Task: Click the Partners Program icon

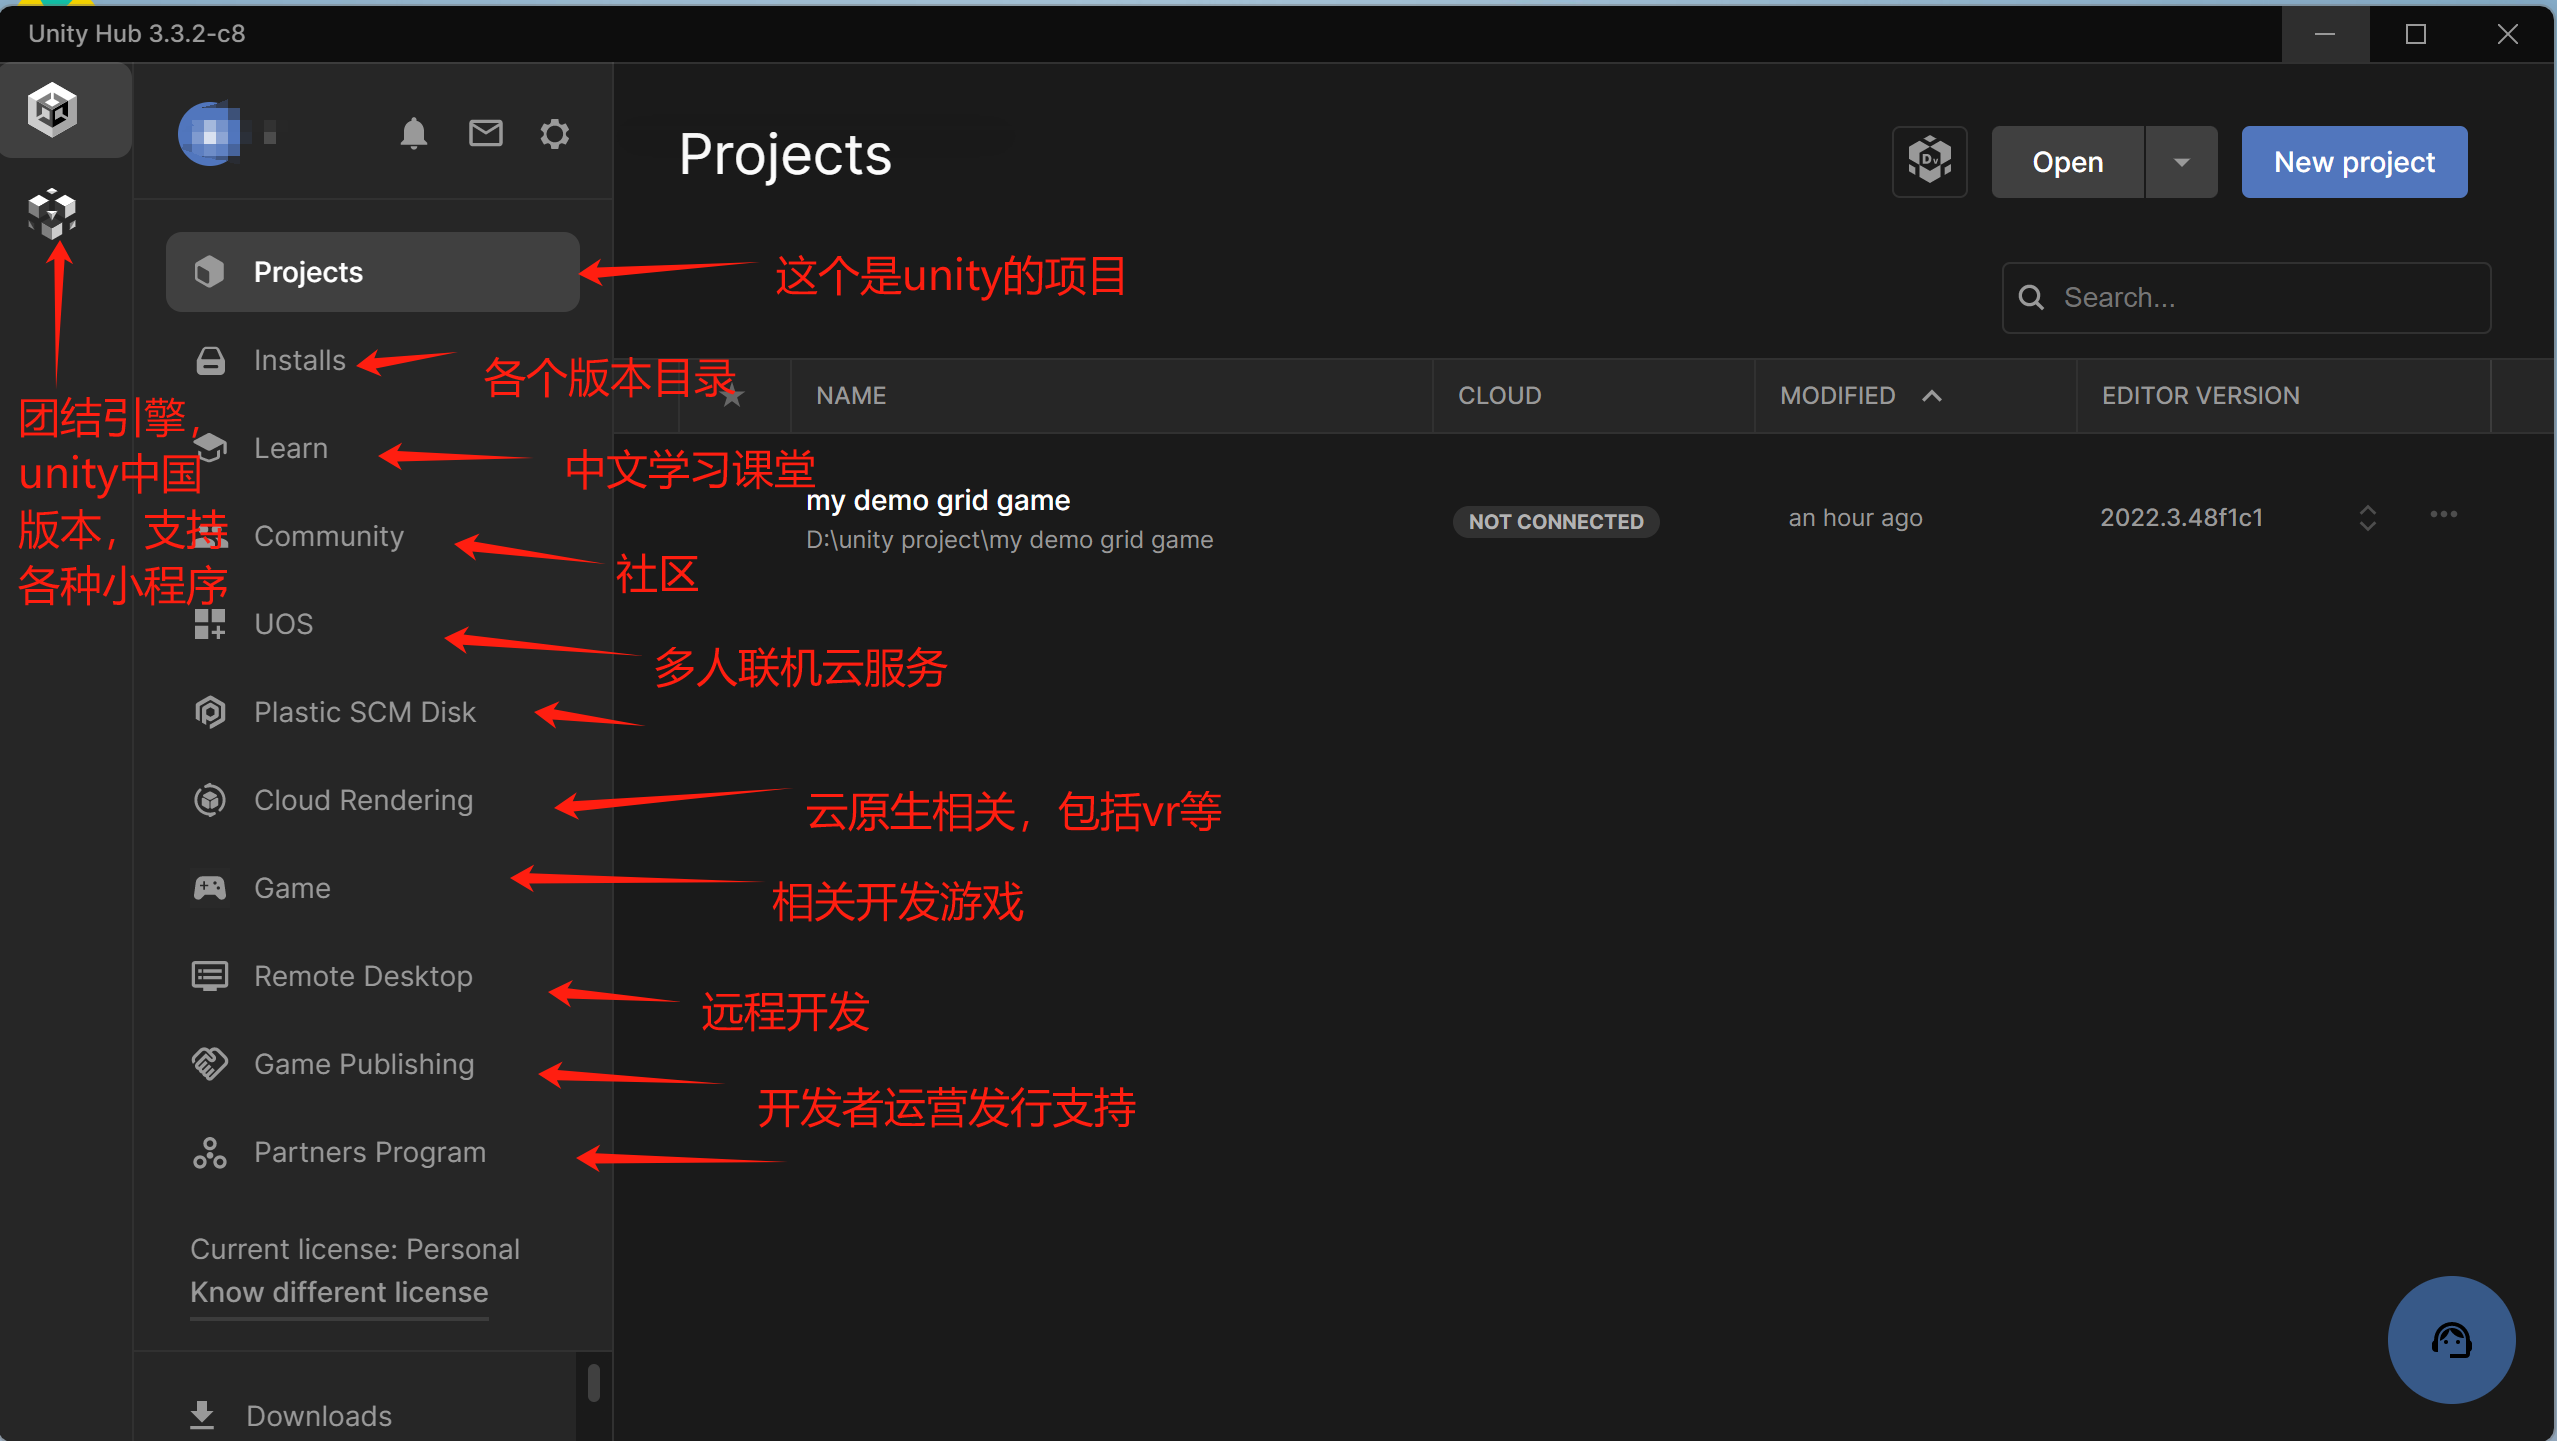Action: click(210, 1153)
